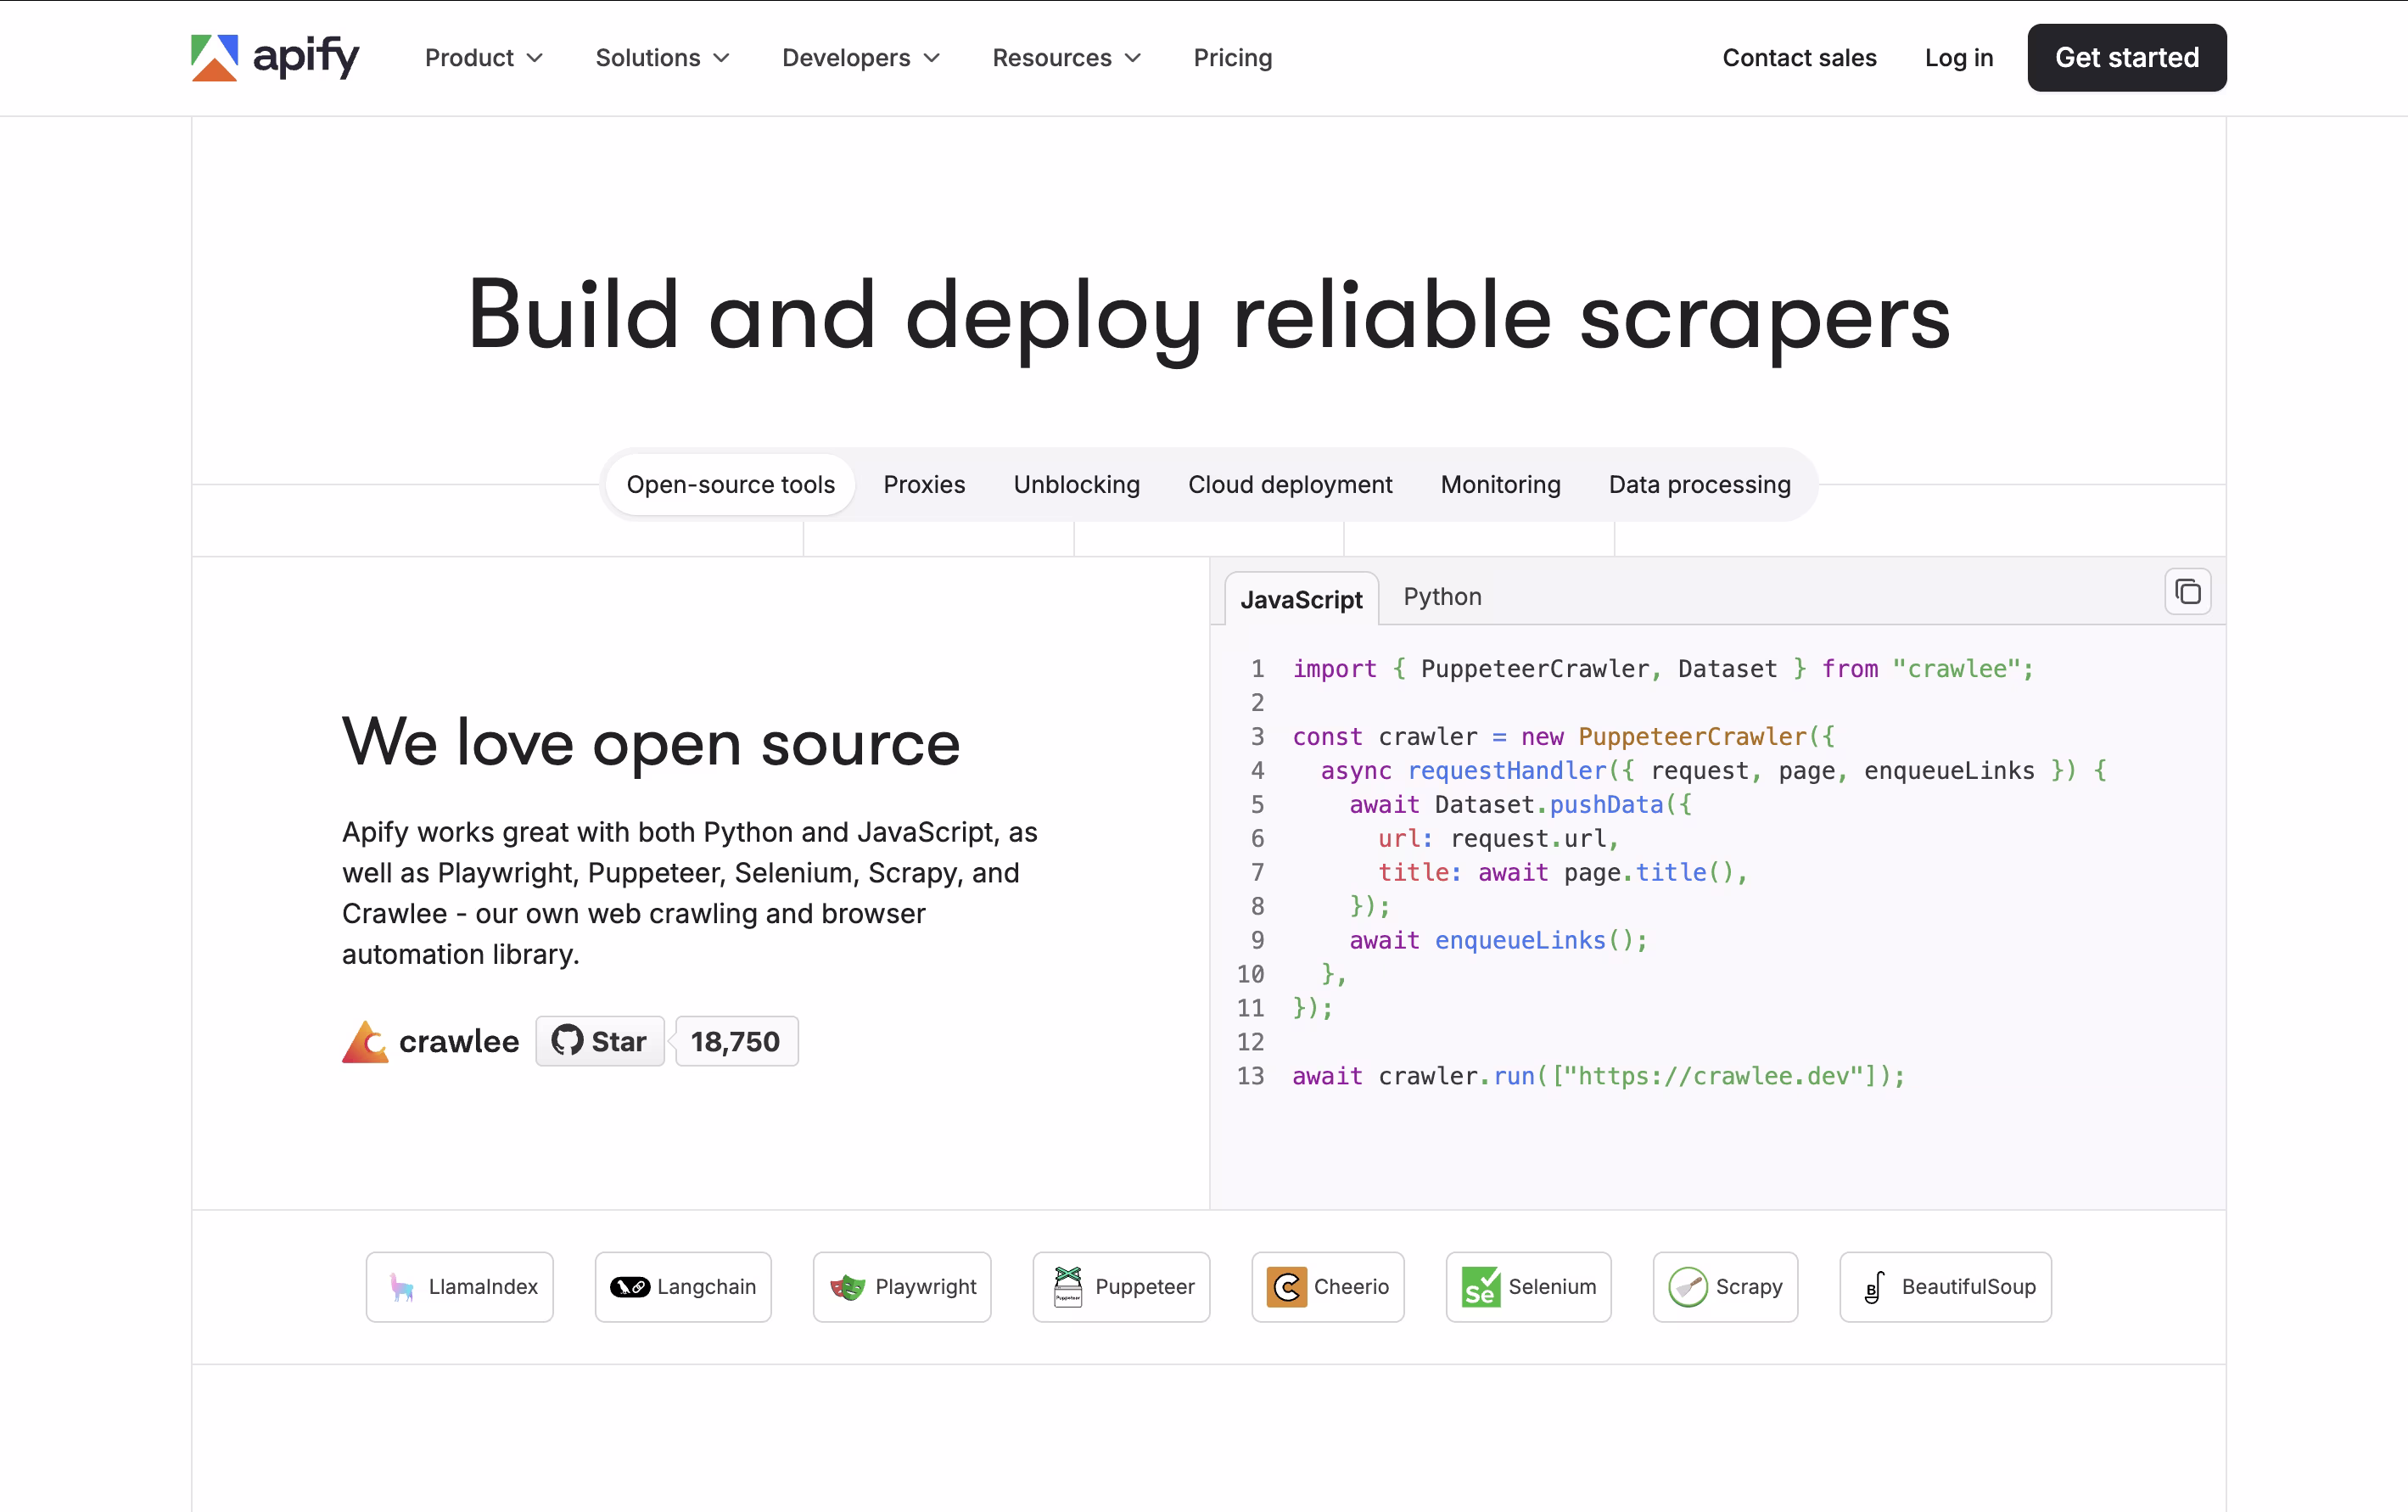Open the Playwright integration chip
Viewport: 2408px width, 1512px height.
coord(902,1287)
